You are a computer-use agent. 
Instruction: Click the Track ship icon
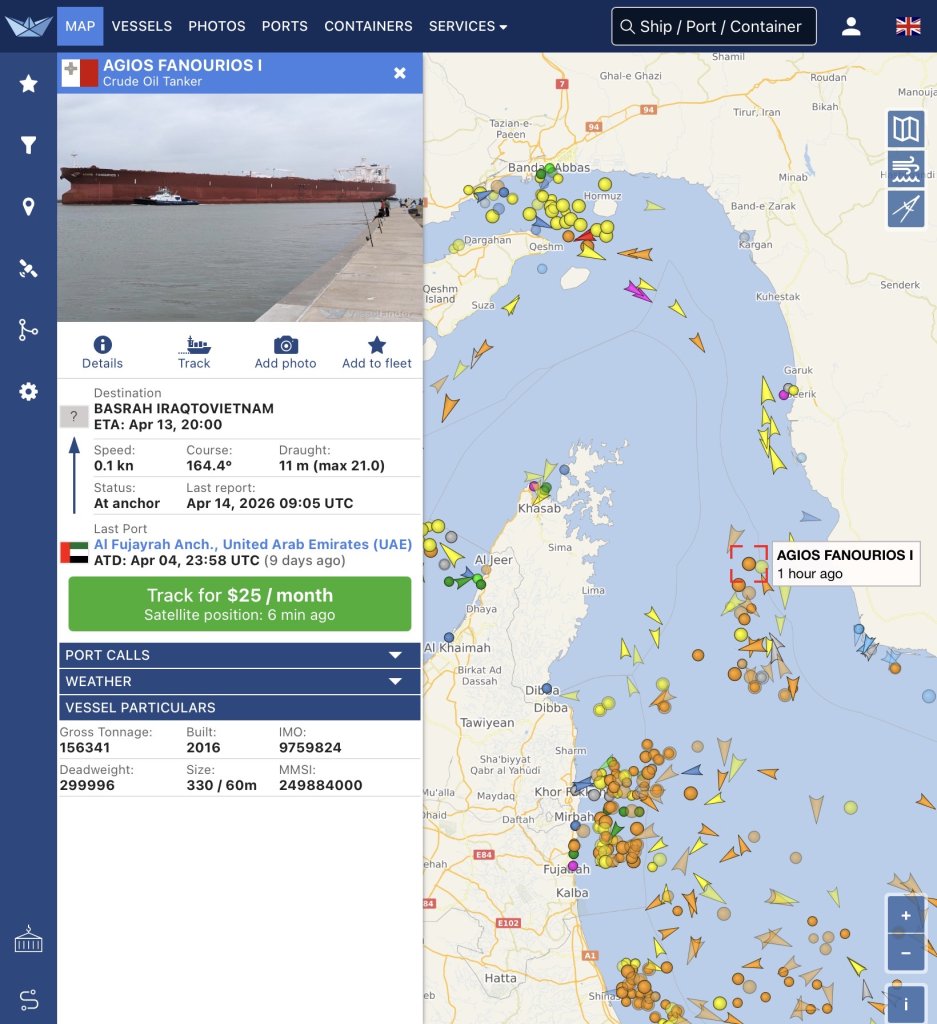[x=194, y=346]
